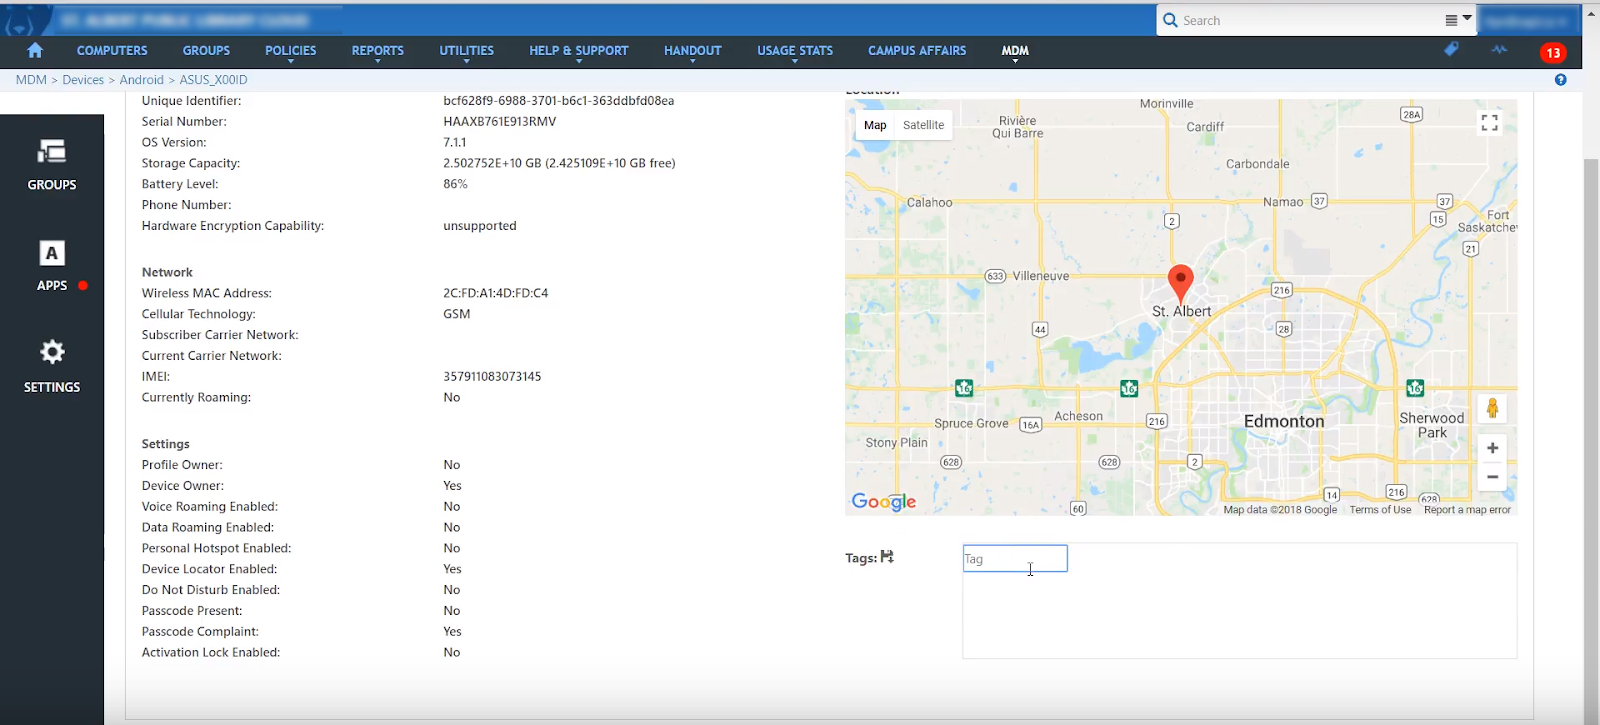1600x725 pixels.
Task: Go to the Home icon in navigation bar
Action: 35,50
